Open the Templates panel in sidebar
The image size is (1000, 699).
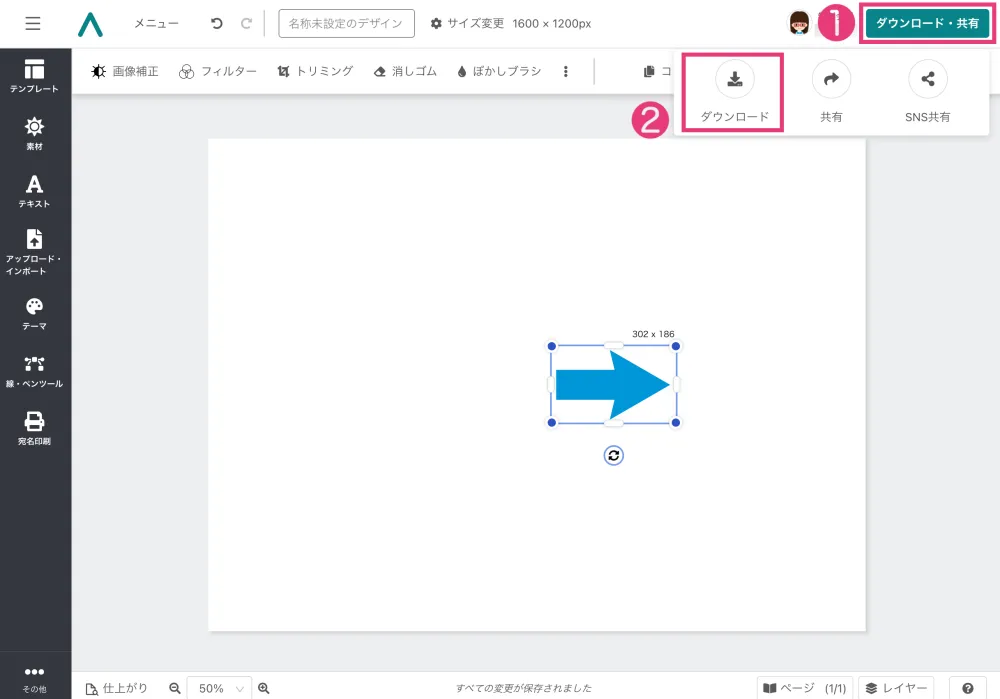35,75
